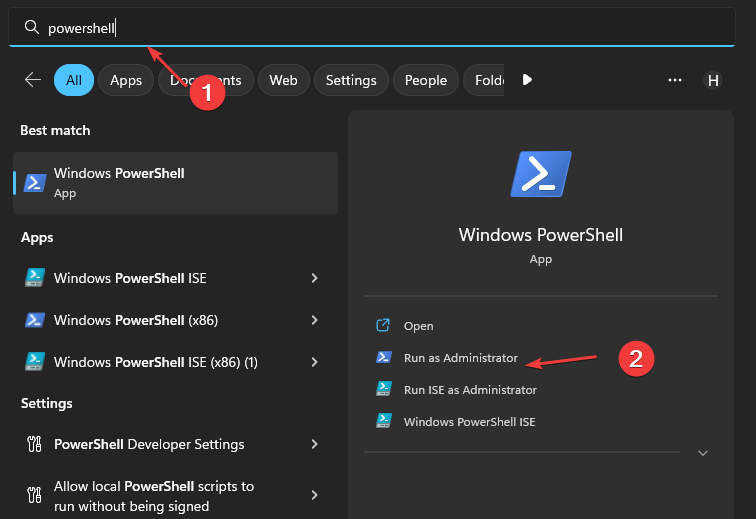Switch to the Folders filter tab

click(x=484, y=80)
